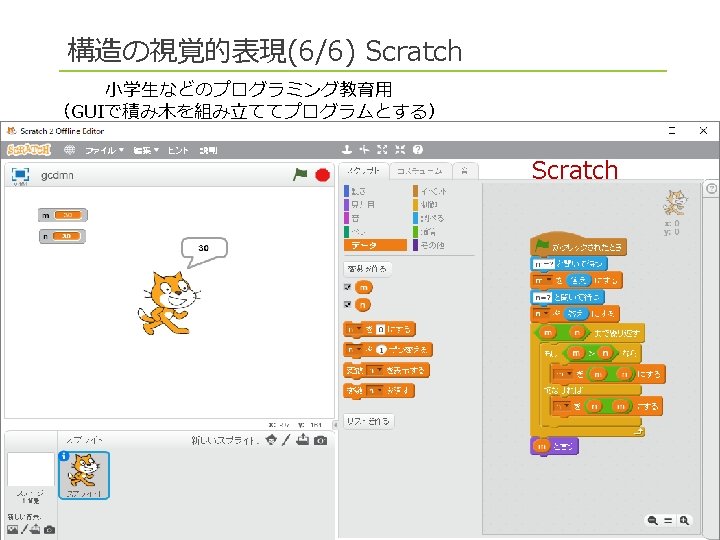The width and height of the screenshot is (720, 540).
Task: Open the ファイル menu
Action: coord(105,150)
